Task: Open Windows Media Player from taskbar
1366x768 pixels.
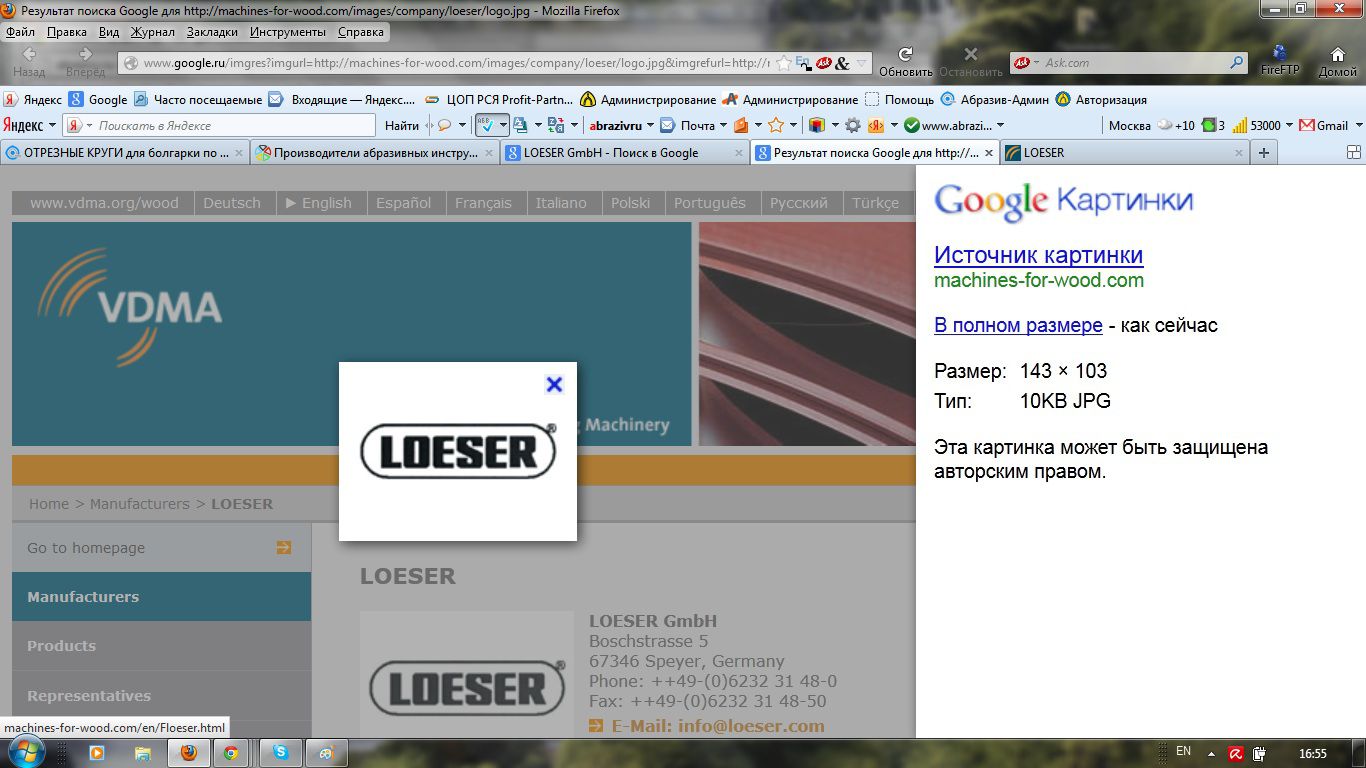Action: click(97, 752)
